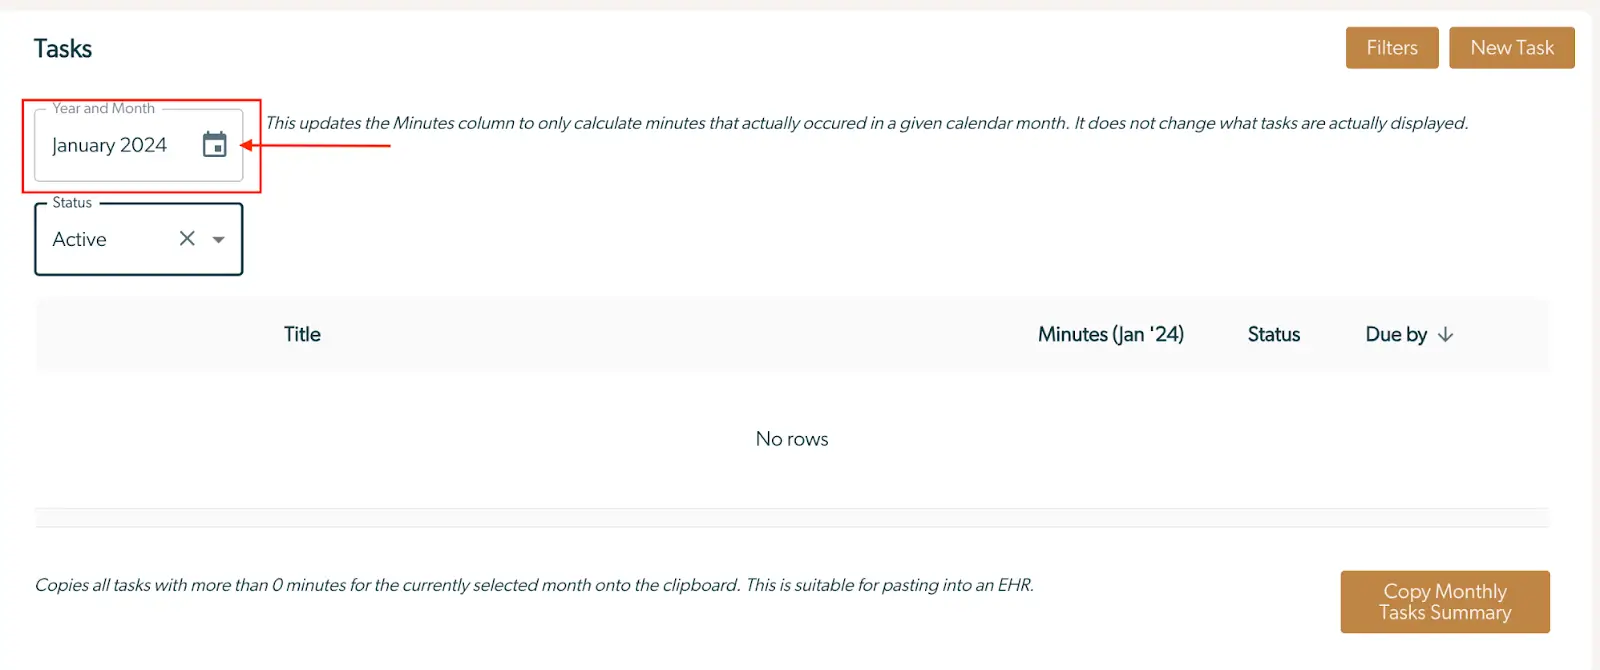The height and width of the screenshot is (670, 1600).
Task: Click the Year and Month field label
Action: pos(104,108)
